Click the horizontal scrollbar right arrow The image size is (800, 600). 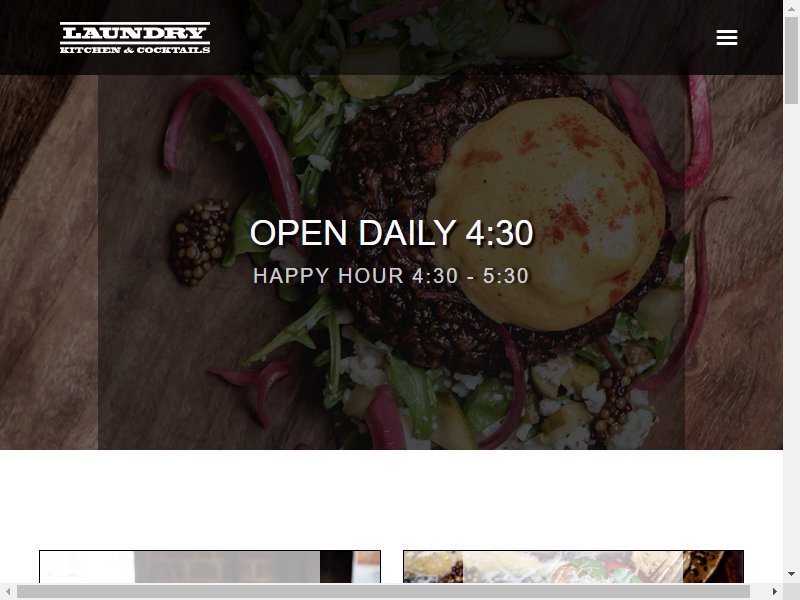774,591
